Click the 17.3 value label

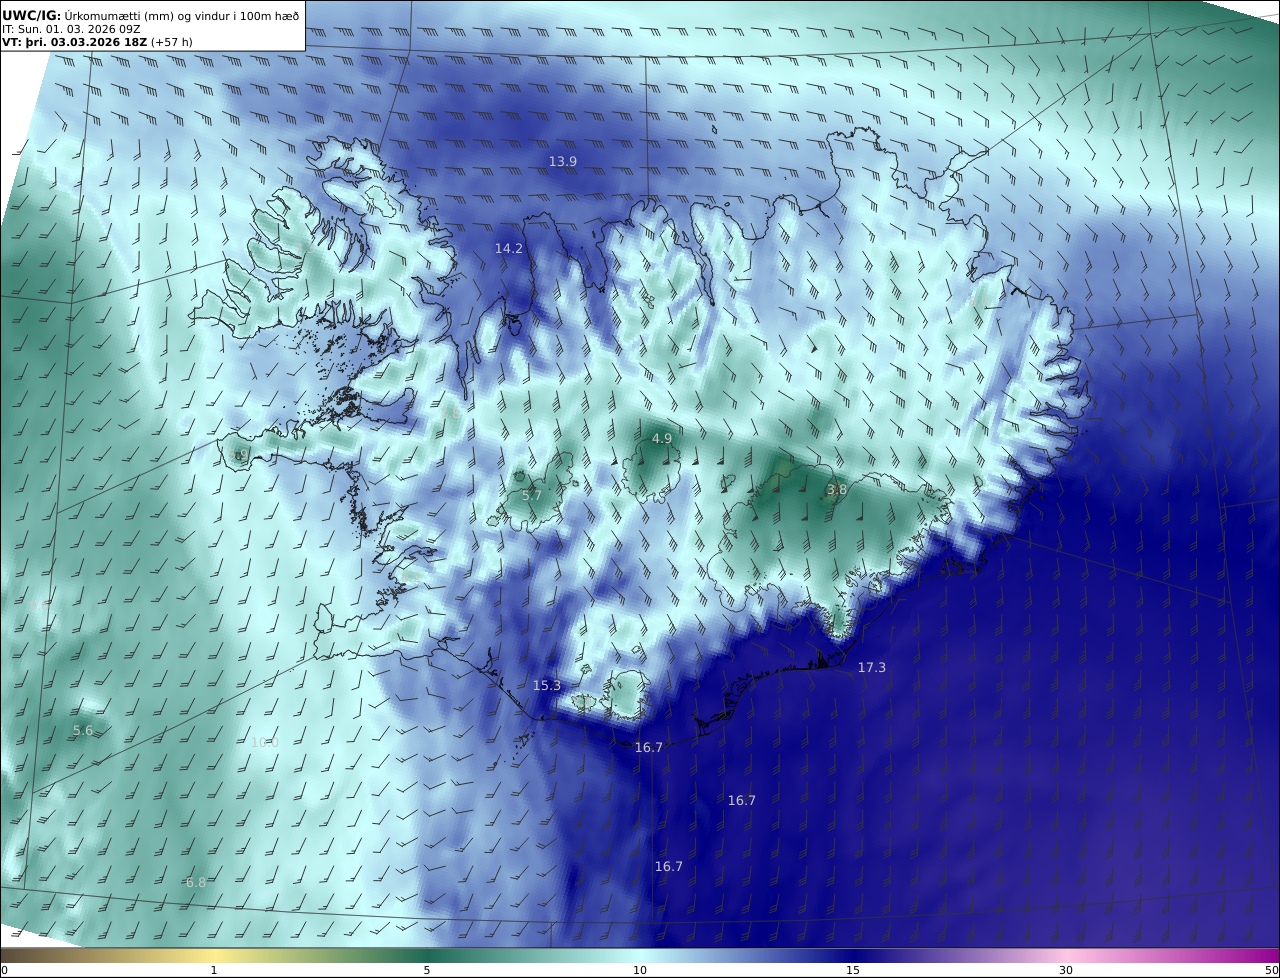click(872, 667)
